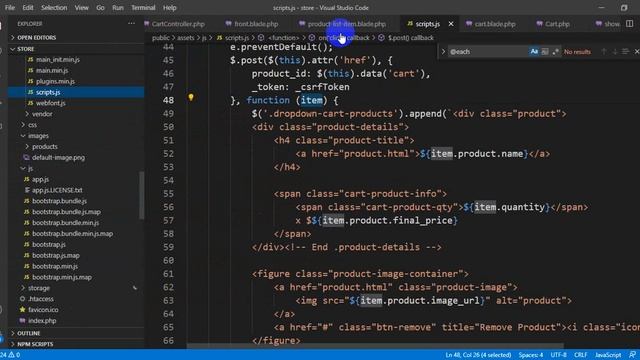
Task: Open bootstrap.bundle.js.map file
Action: (67, 212)
